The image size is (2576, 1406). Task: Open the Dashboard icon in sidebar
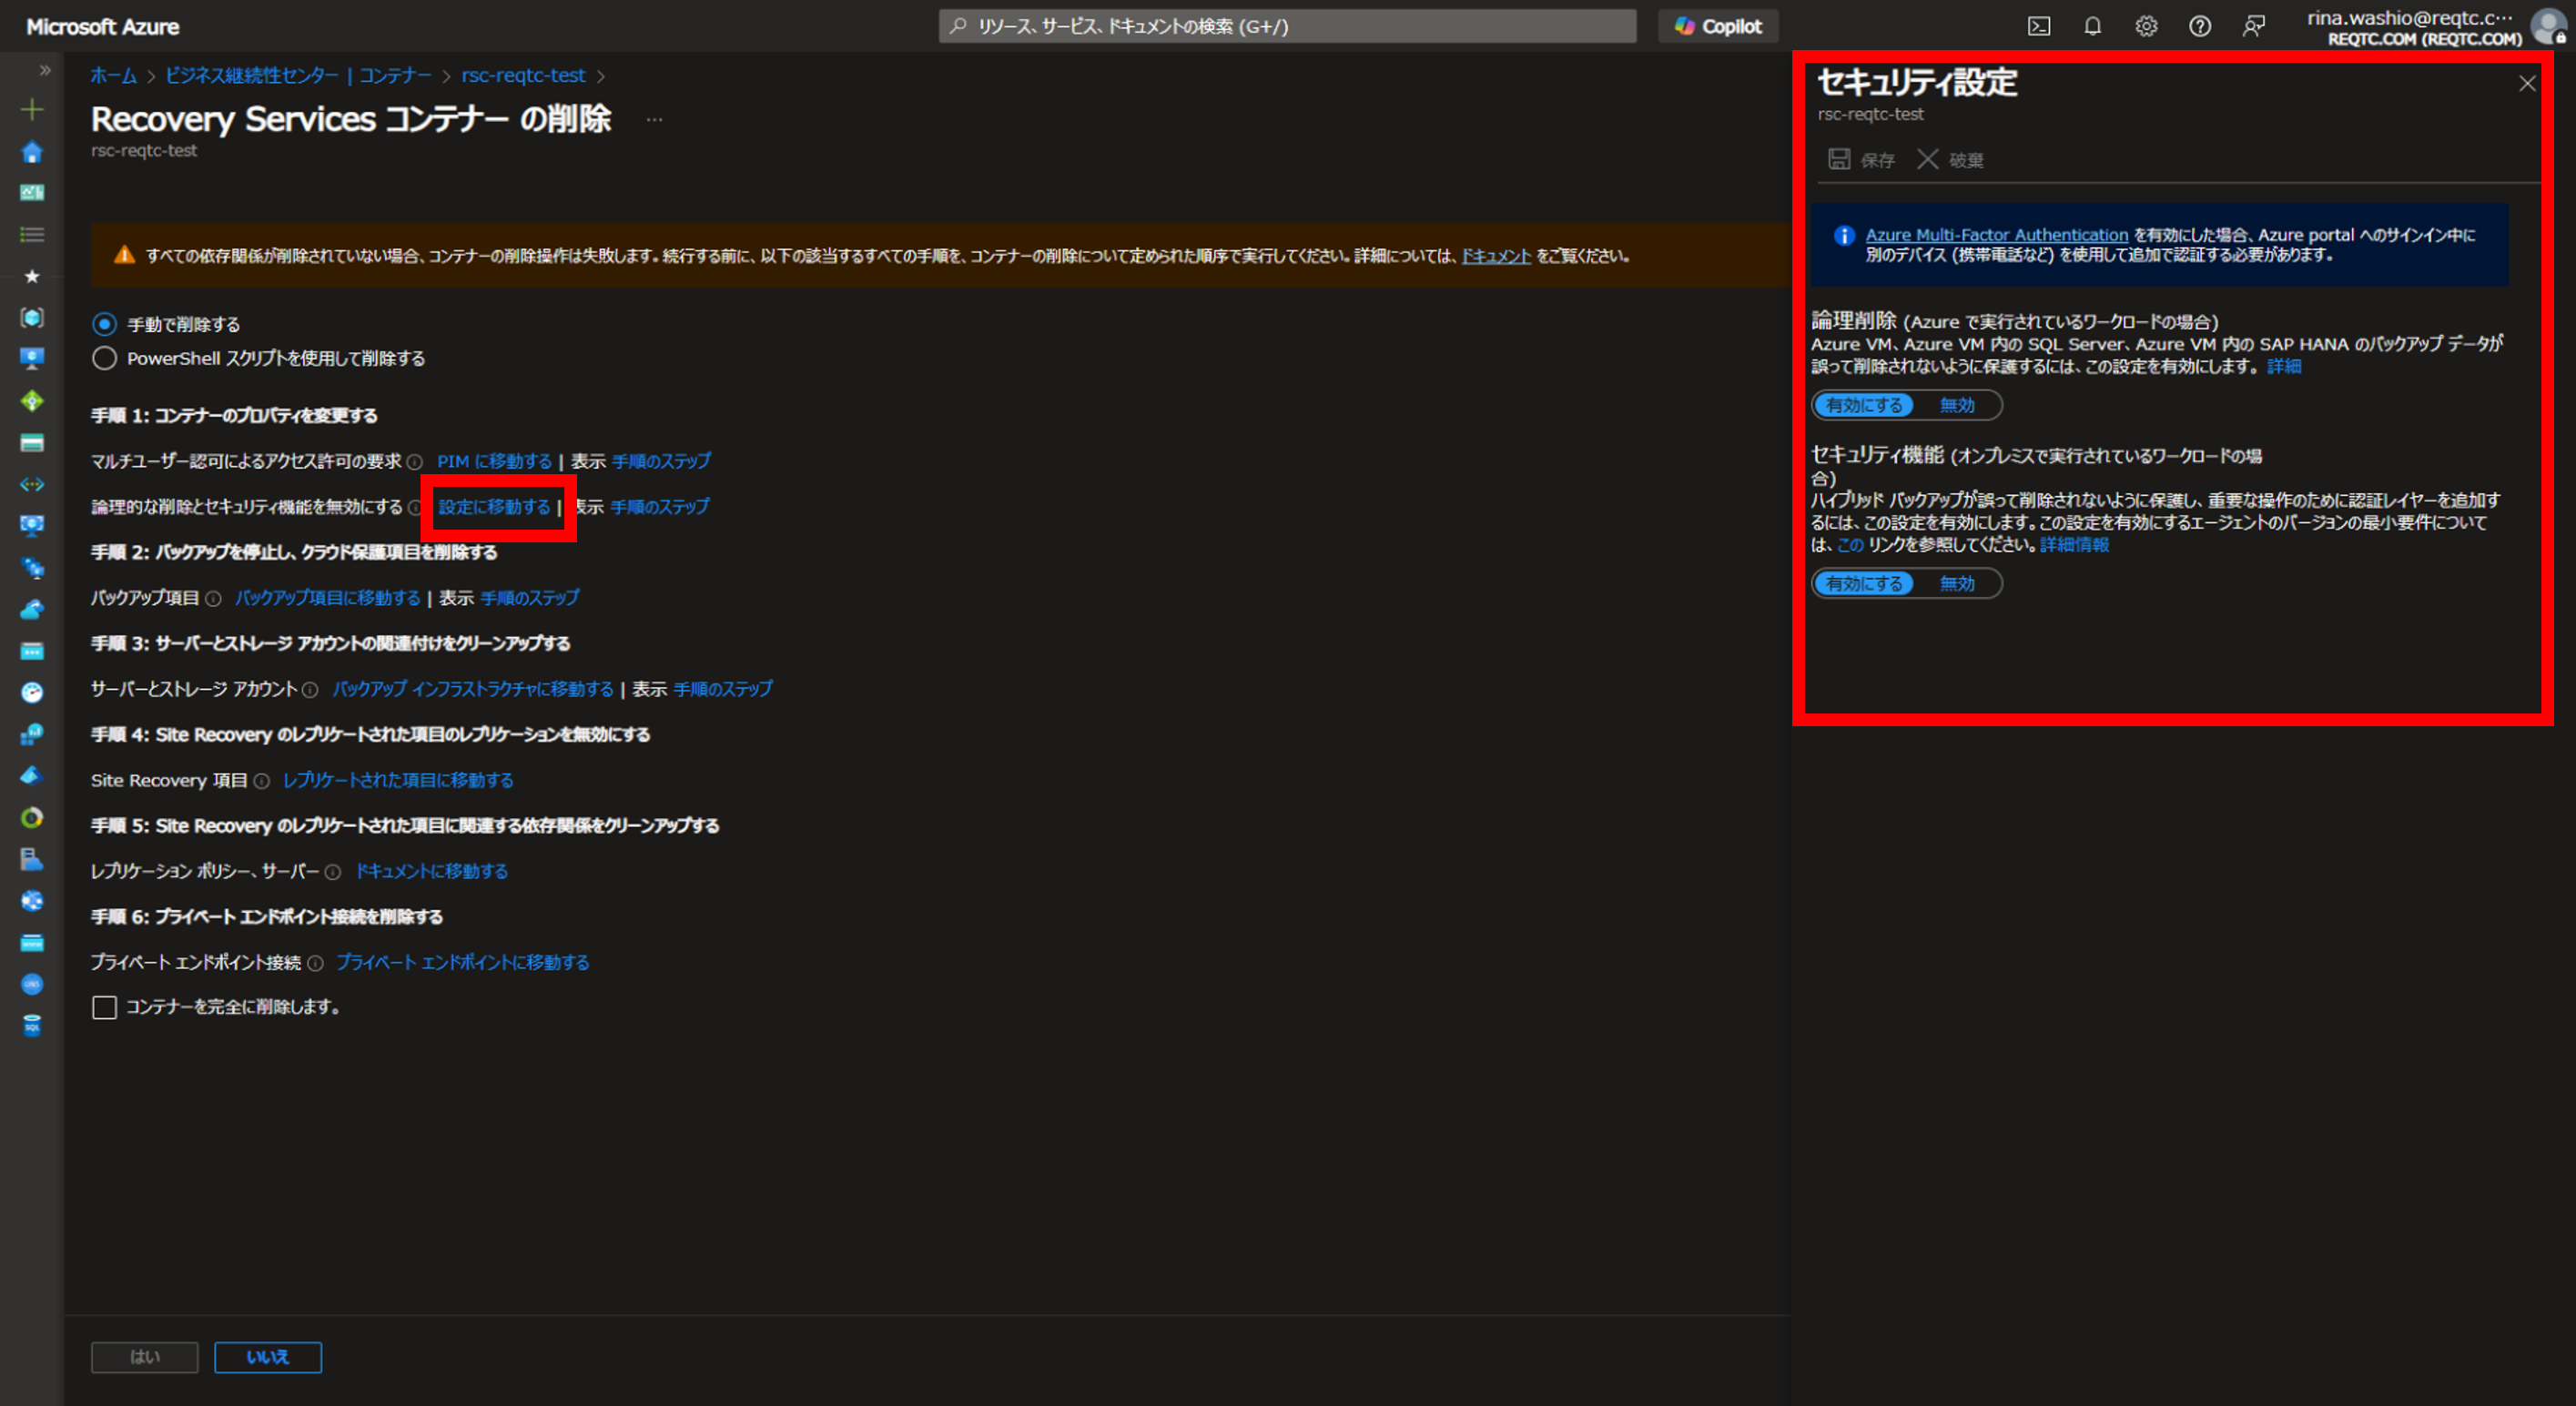point(32,192)
